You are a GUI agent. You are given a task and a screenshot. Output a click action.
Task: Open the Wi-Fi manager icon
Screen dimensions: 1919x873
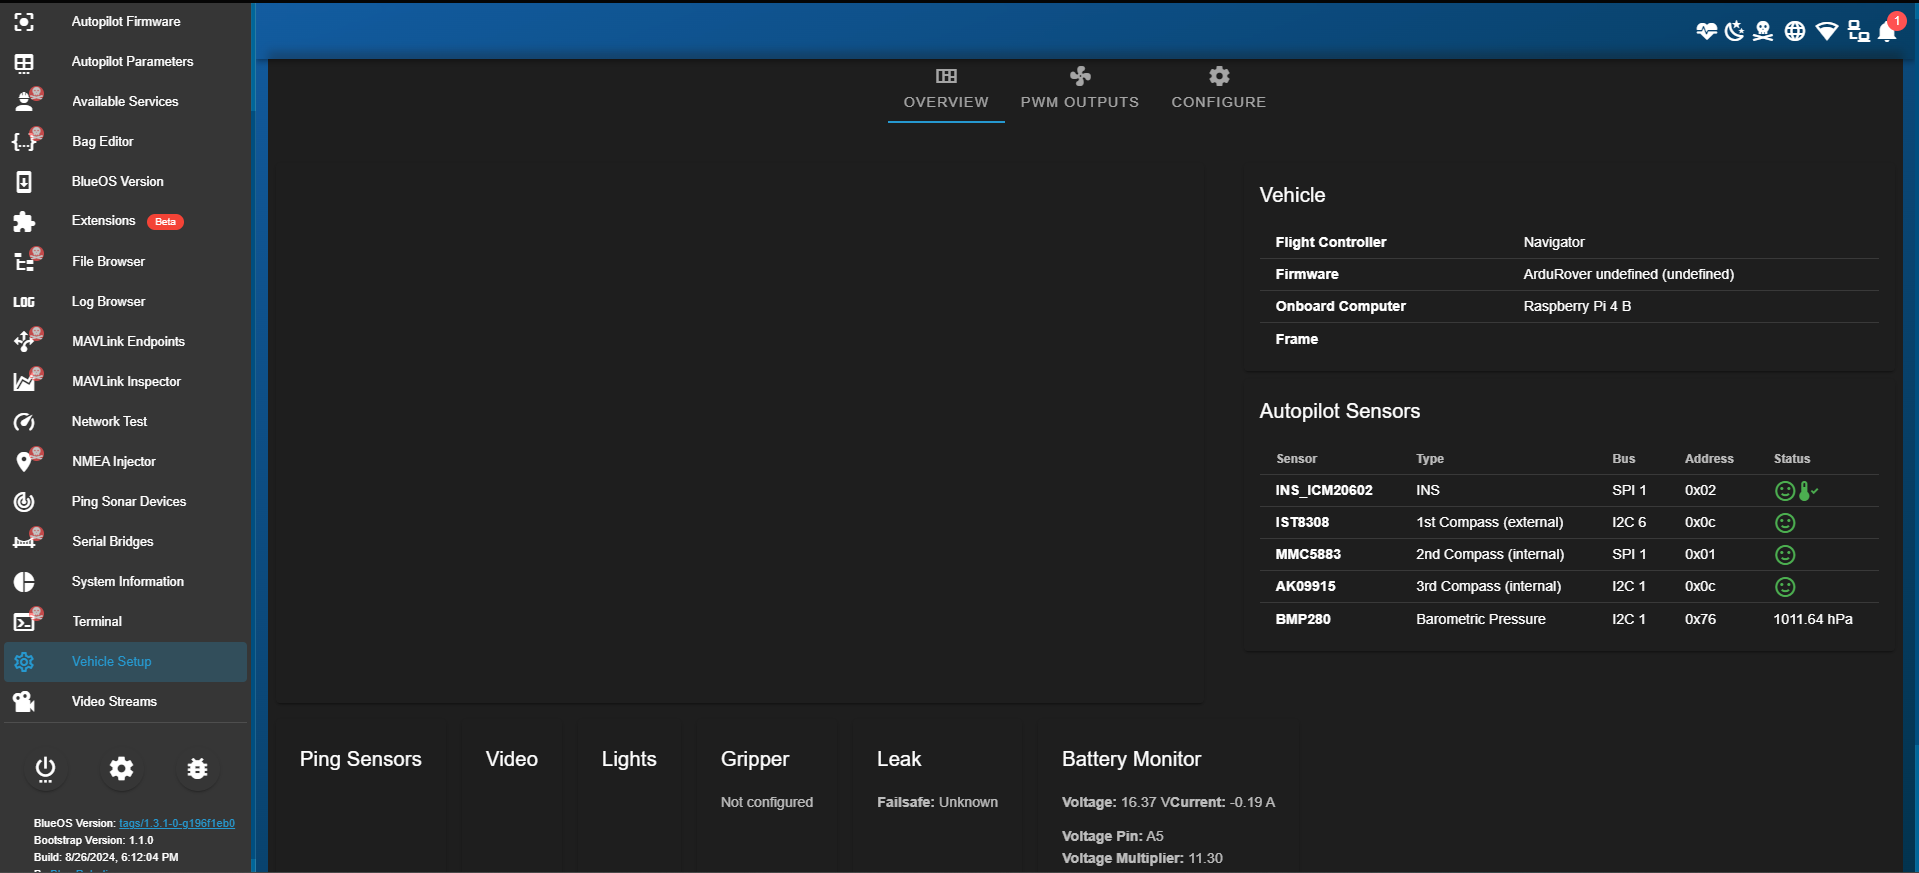(1826, 31)
